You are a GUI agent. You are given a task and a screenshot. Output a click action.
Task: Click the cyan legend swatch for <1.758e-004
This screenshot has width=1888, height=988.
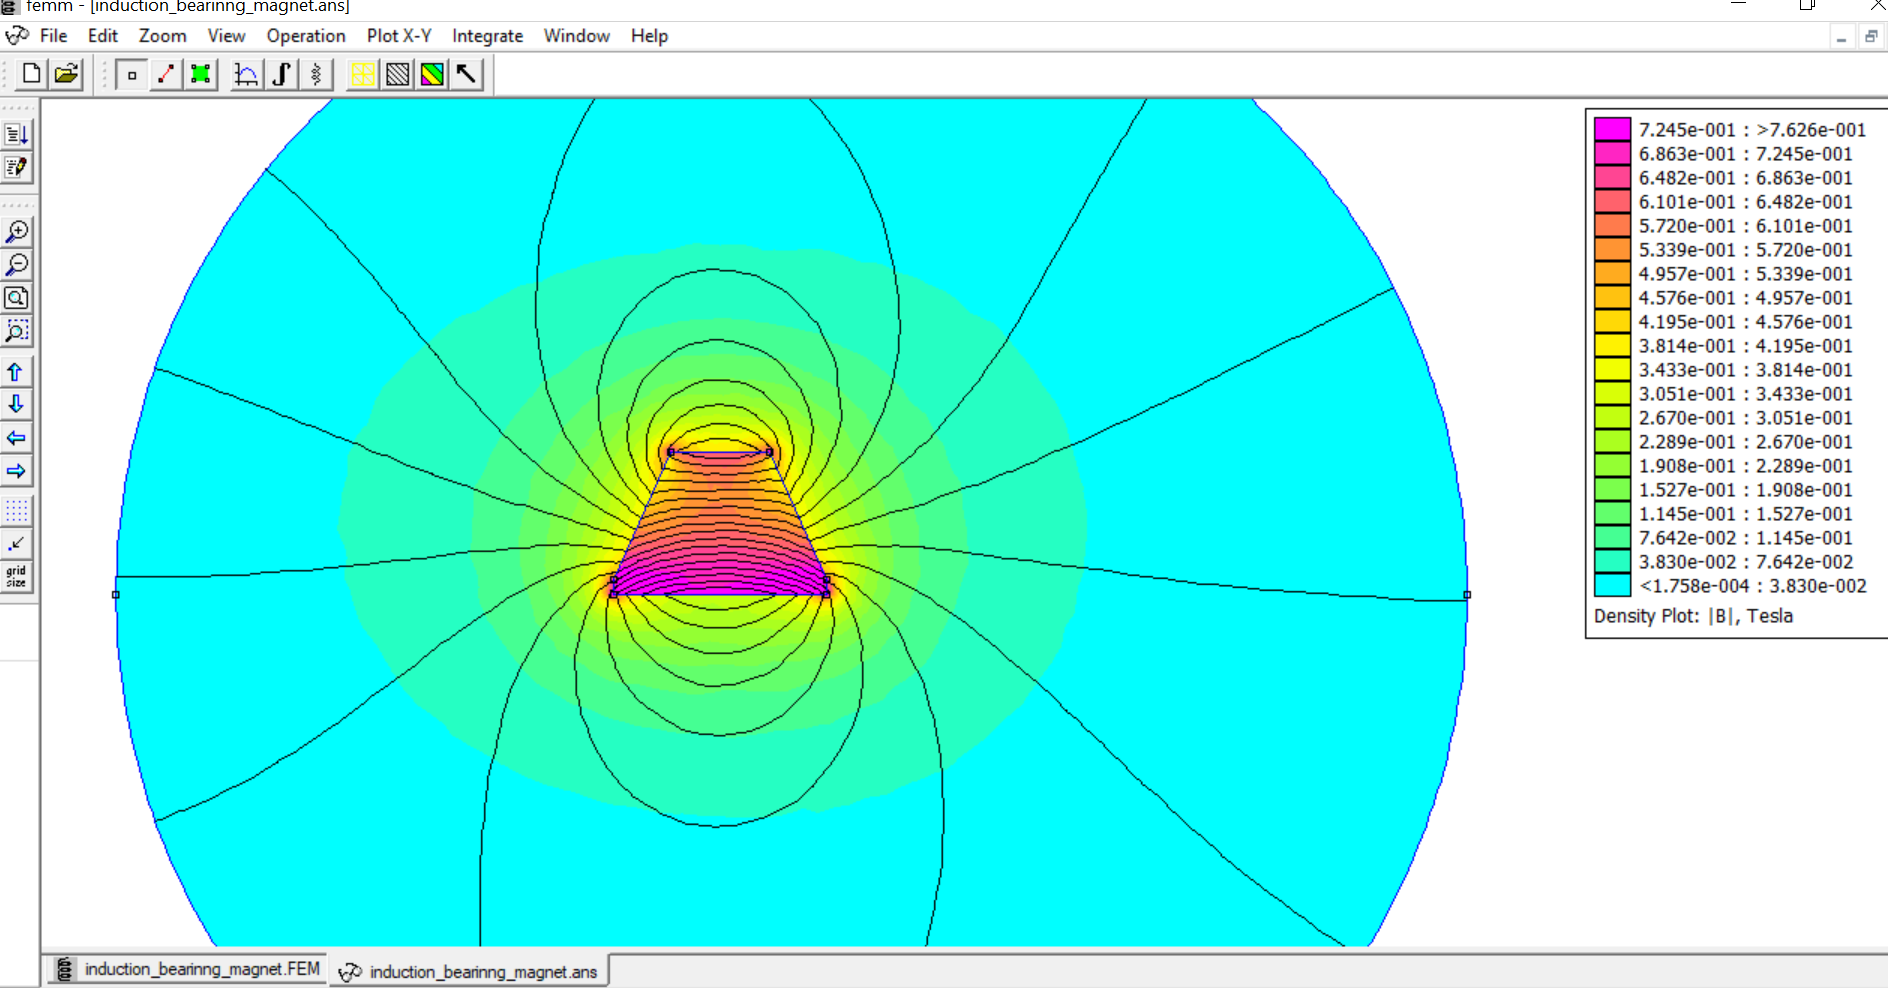(1612, 586)
